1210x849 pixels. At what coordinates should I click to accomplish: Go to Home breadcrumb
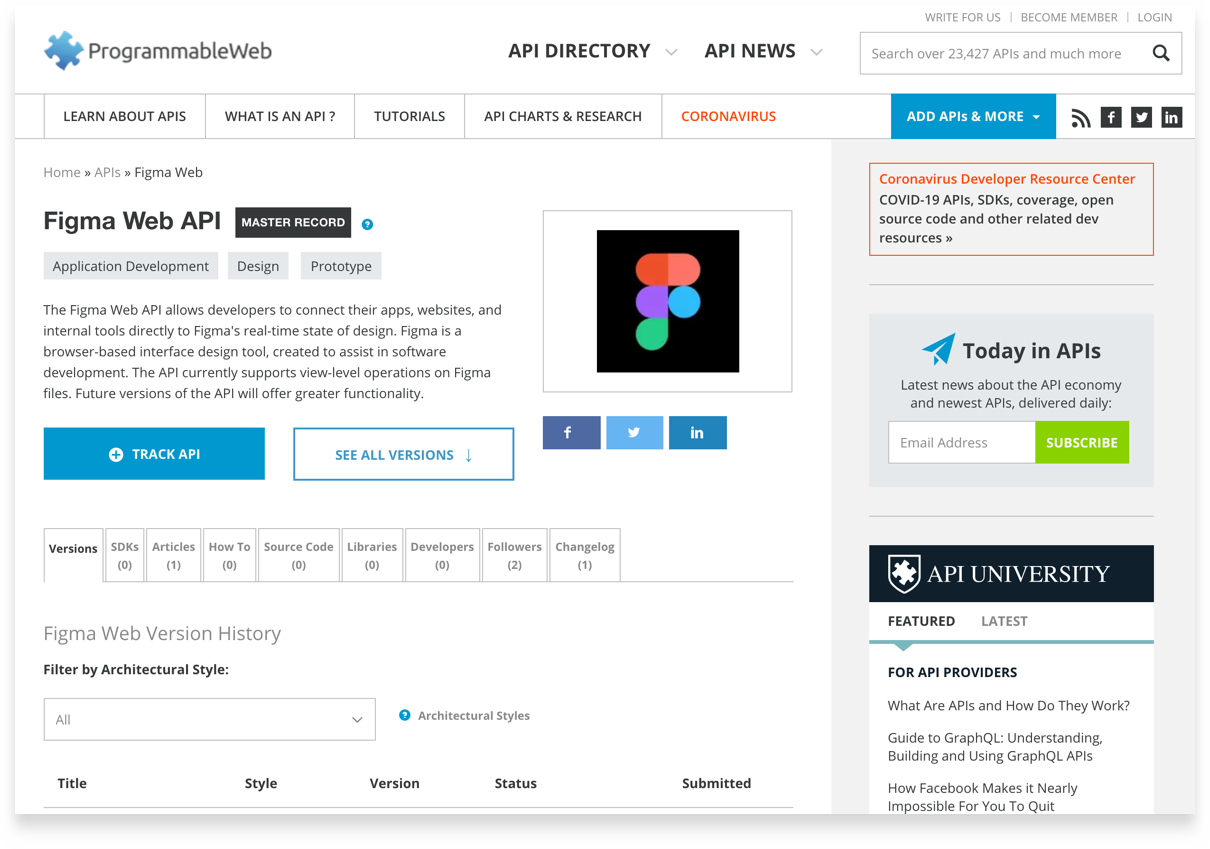pyautogui.click(x=62, y=172)
